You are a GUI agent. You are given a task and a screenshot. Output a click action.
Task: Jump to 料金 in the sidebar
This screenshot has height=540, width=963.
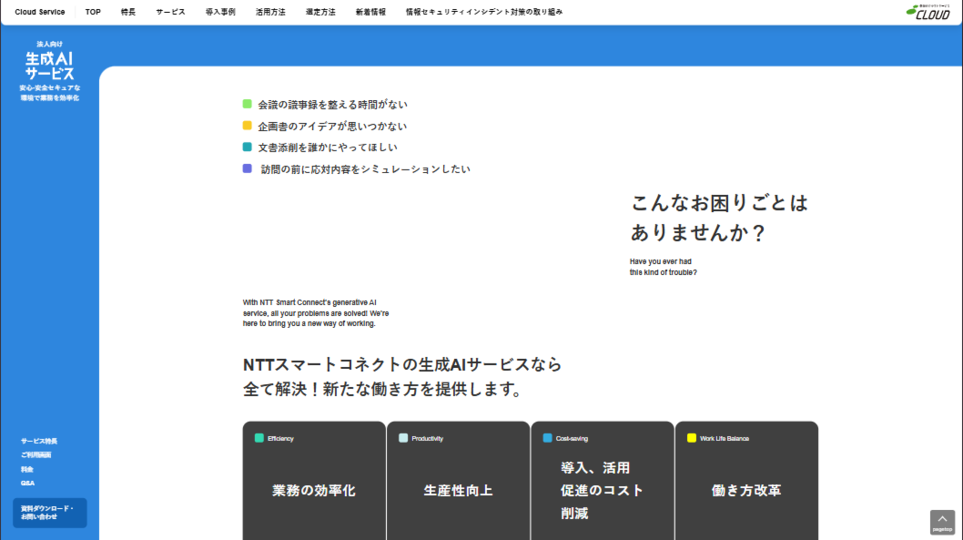pos(27,469)
